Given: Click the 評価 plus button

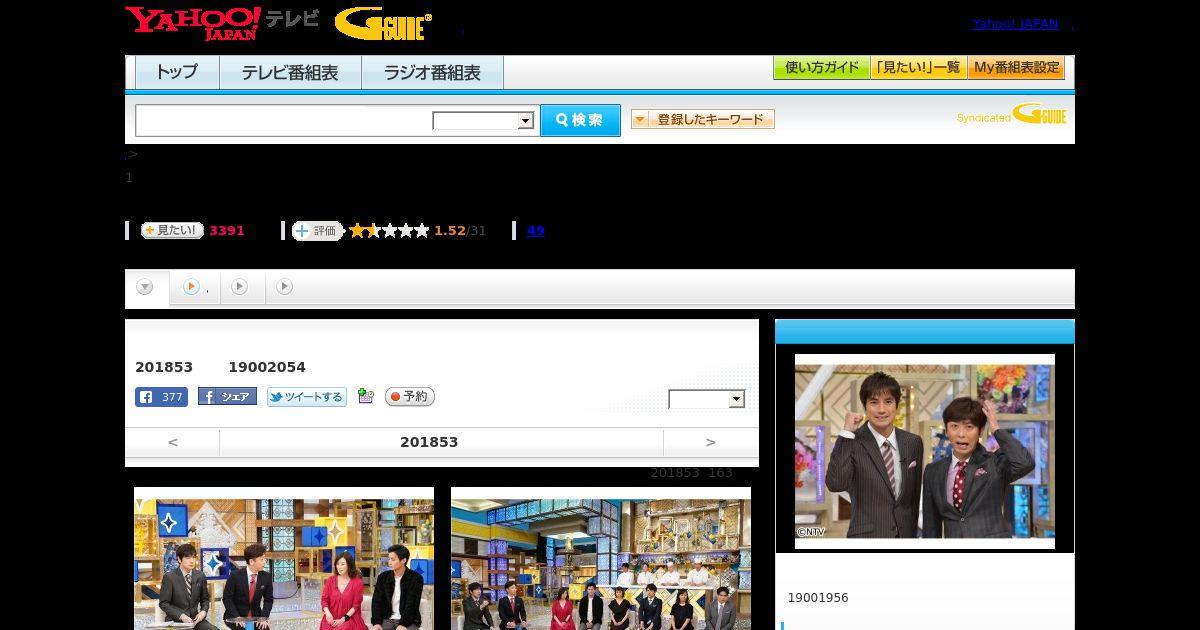Looking at the screenshot, I should point(317,231).
